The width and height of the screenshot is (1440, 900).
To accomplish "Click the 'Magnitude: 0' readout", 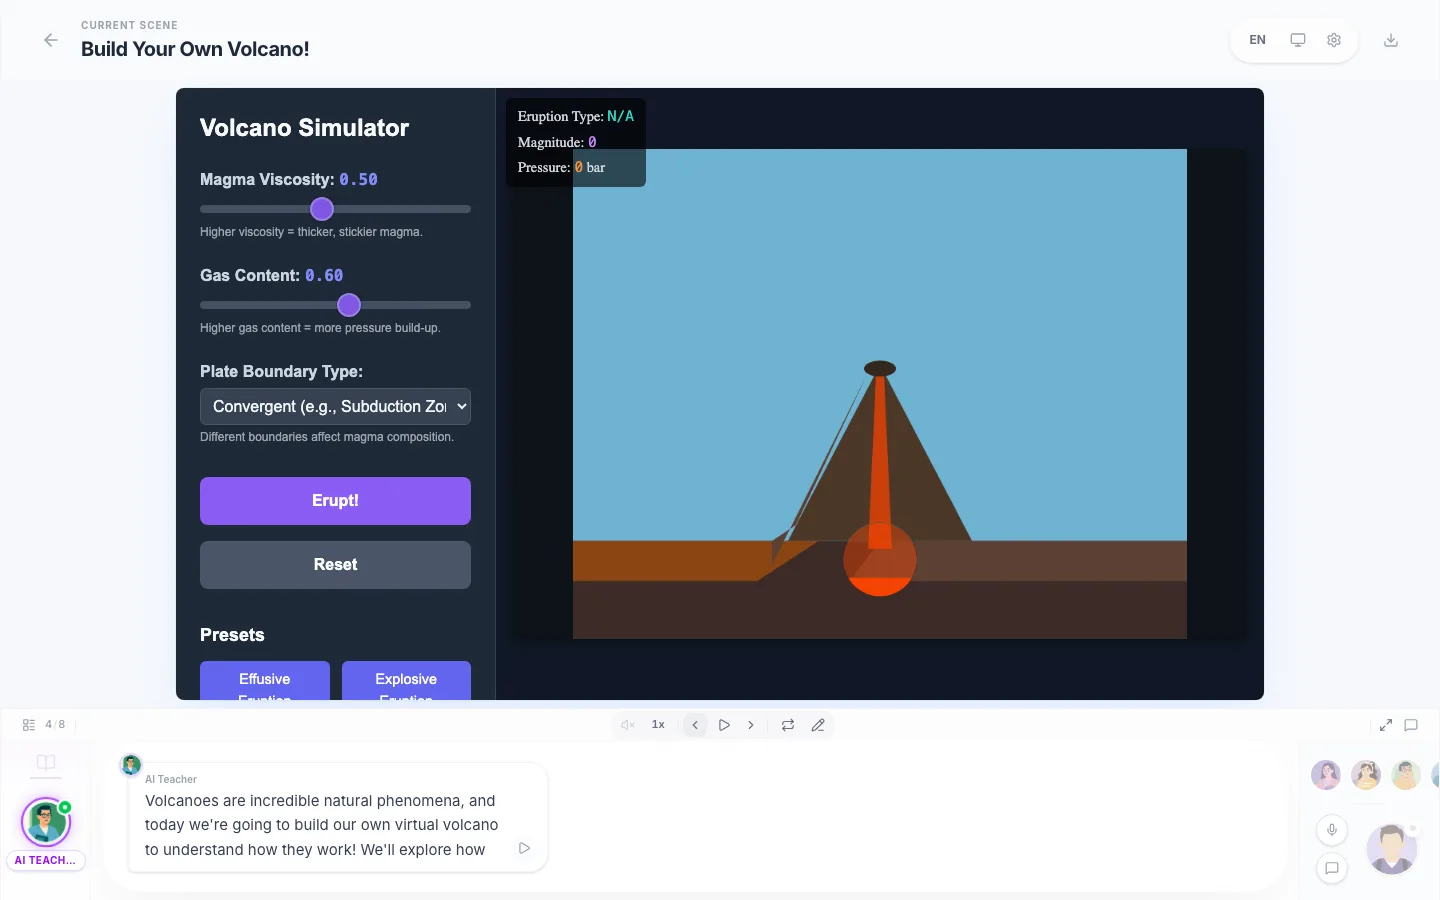I will coord(557,142).
